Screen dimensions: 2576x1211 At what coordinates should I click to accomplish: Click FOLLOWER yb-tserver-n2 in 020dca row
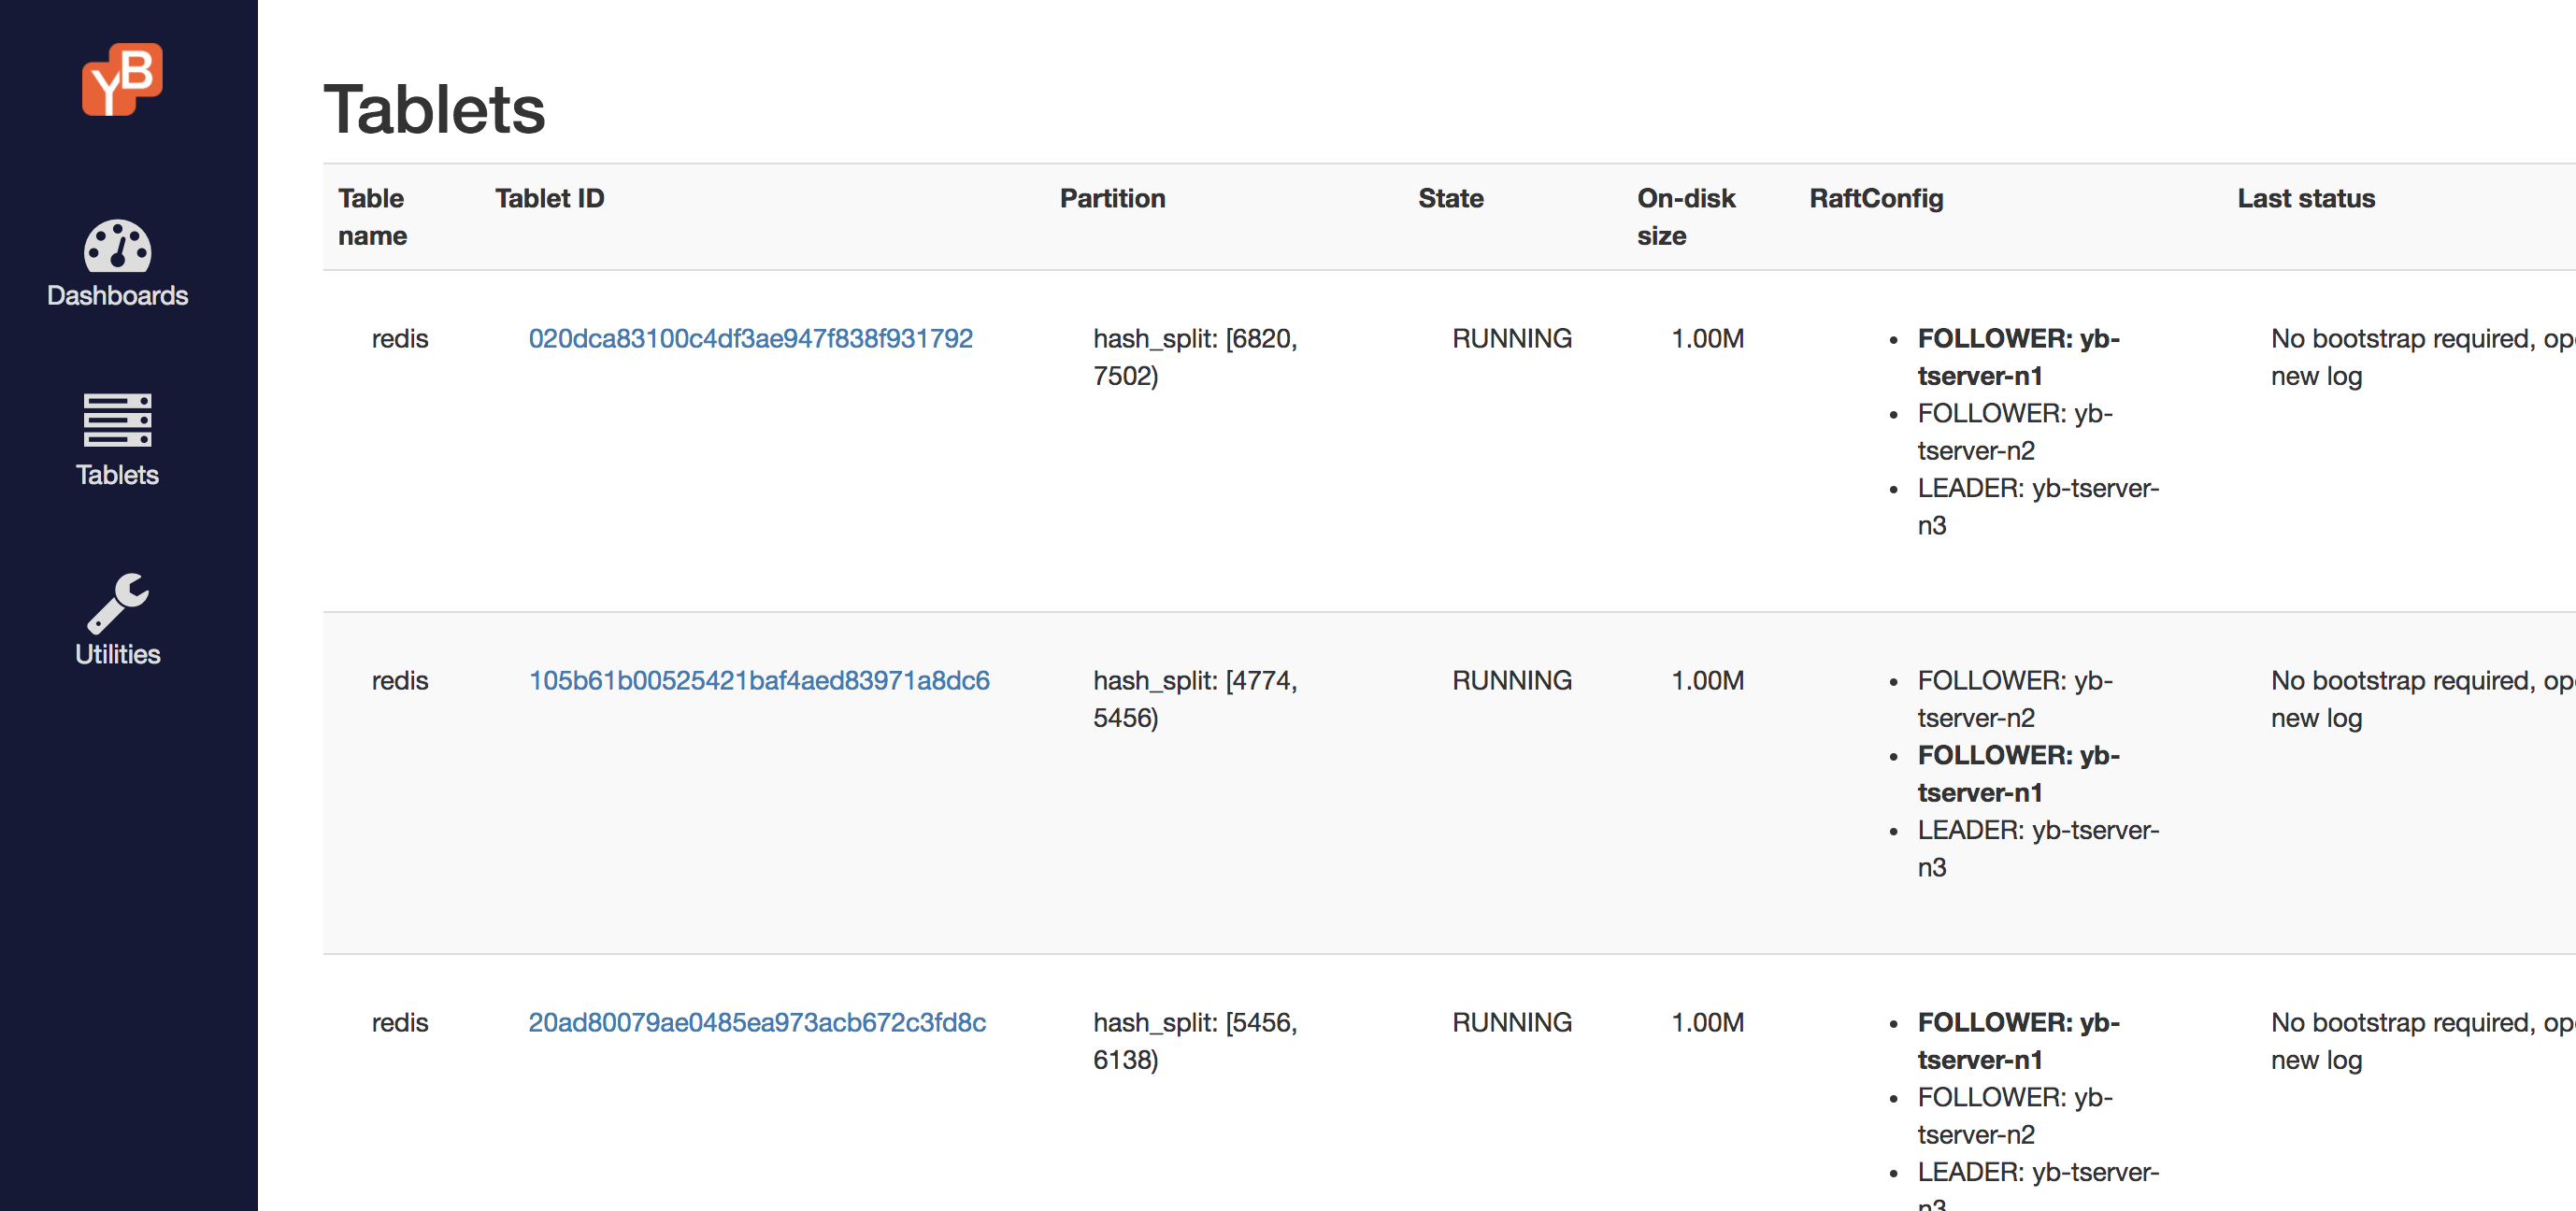[x=2015, y=432]
